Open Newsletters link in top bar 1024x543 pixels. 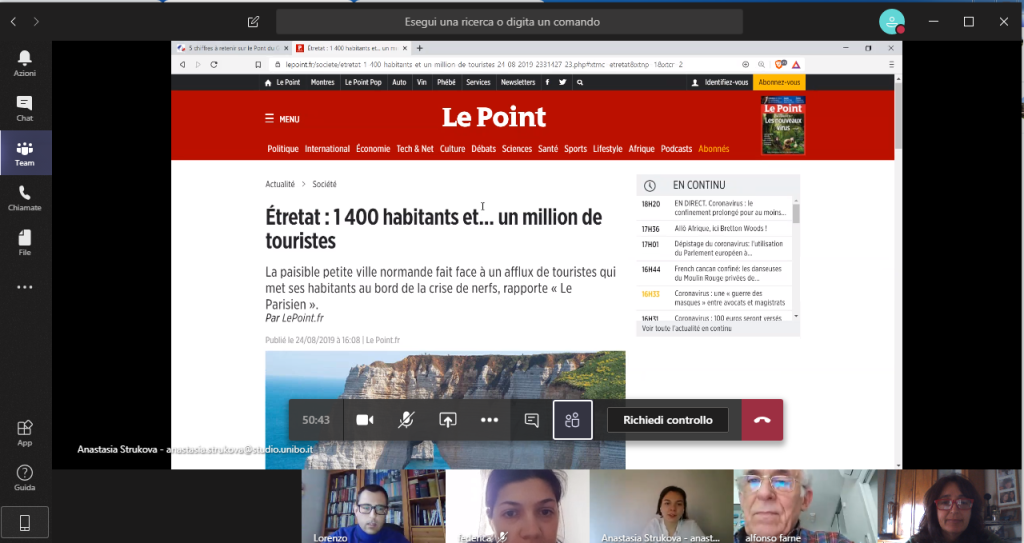pos(518,82)
